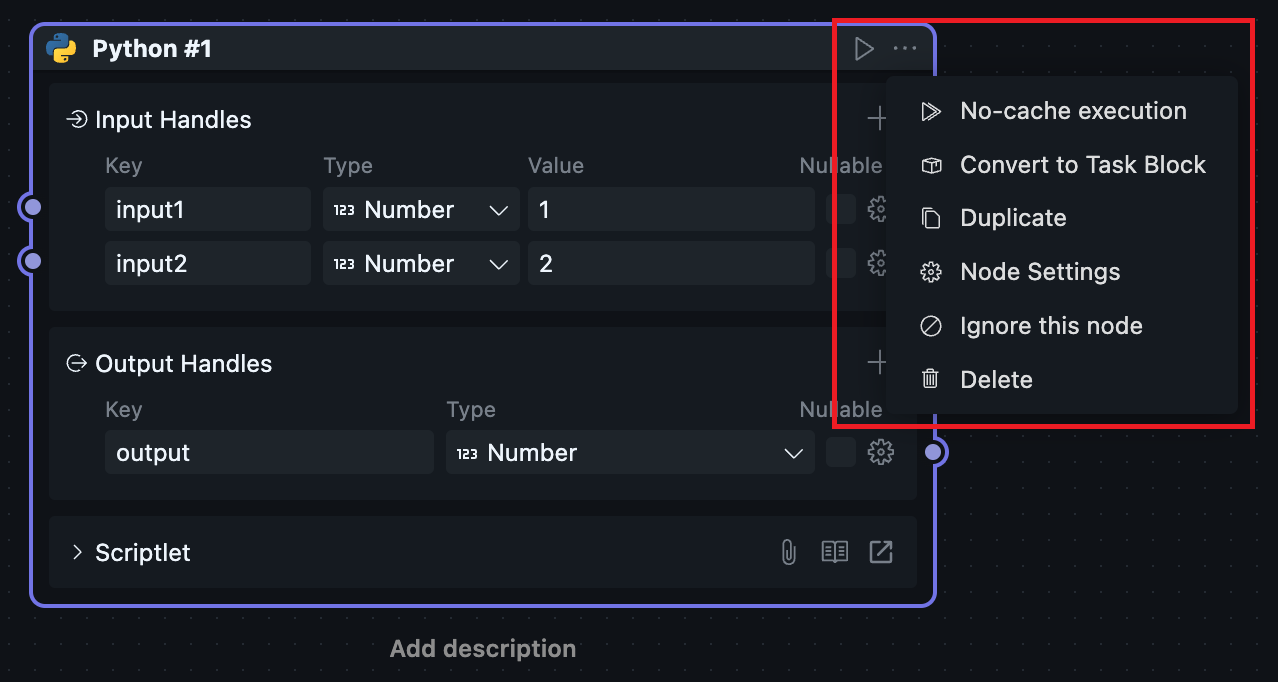Add a new output handle
1278x682 pixels.
pyautogui.click(x=877, y=363)
